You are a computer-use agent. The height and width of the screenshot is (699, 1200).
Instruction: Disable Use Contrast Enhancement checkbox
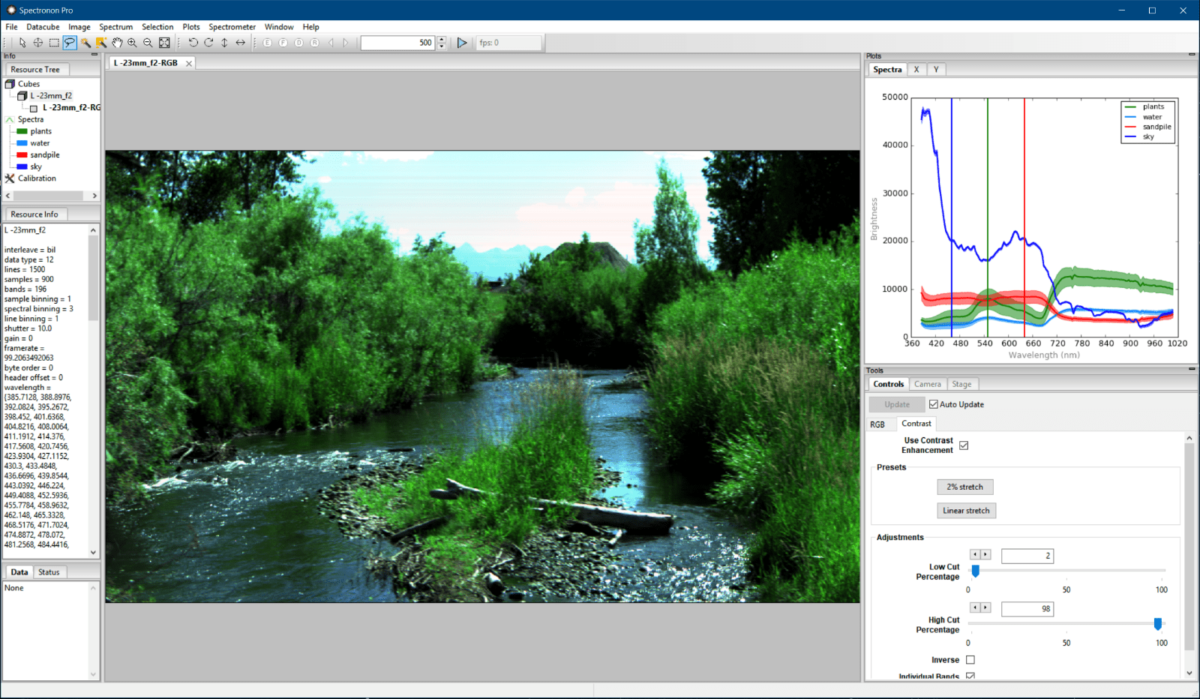coord(964,445)
